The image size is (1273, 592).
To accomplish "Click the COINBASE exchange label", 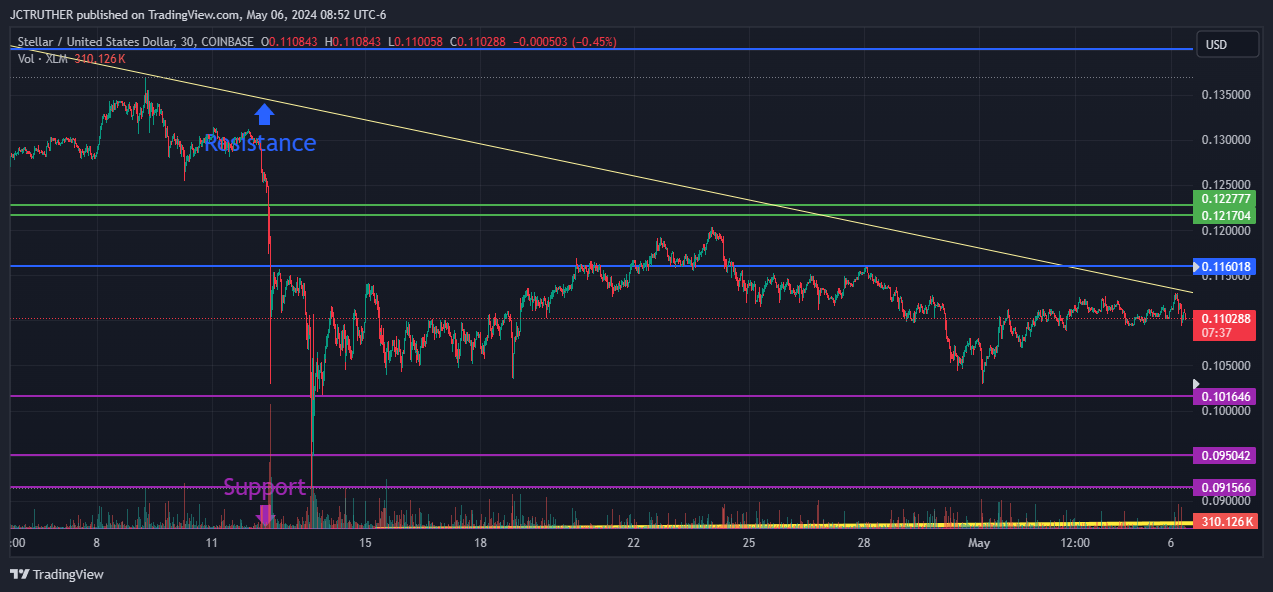I will (227, 42).
